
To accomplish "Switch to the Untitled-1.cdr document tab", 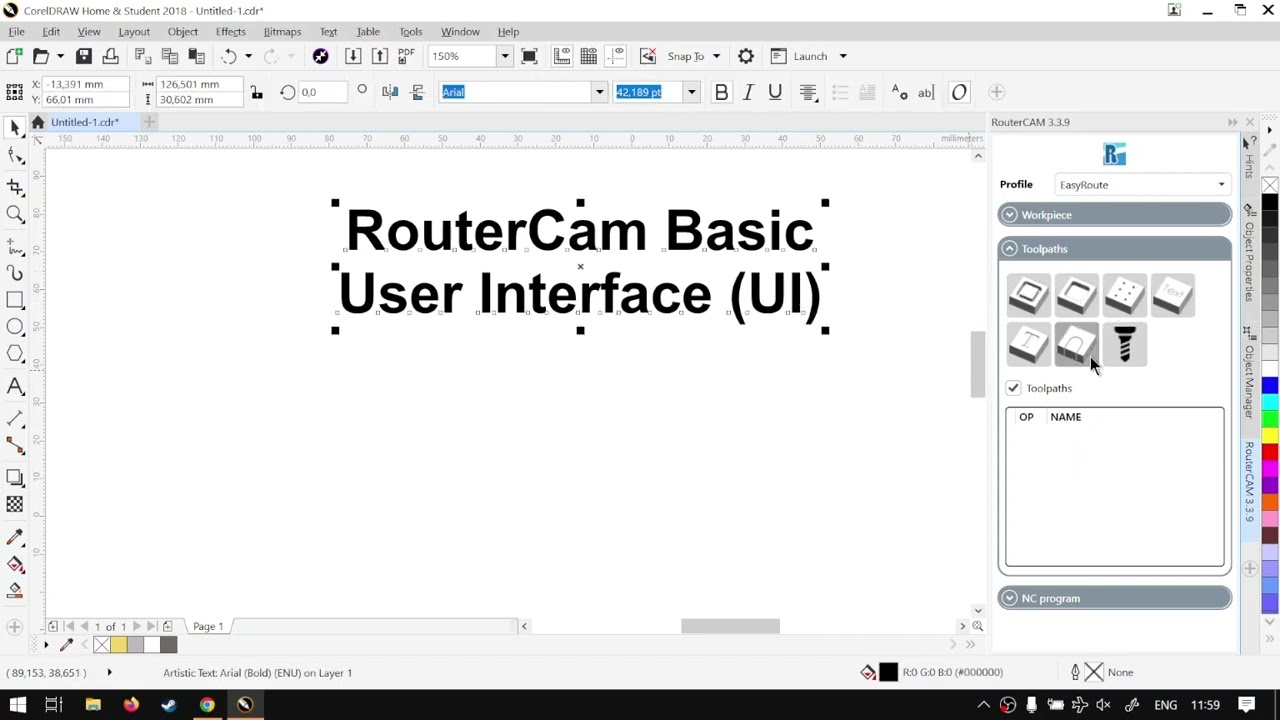I will pyautogui.click(x=85, y=122).
